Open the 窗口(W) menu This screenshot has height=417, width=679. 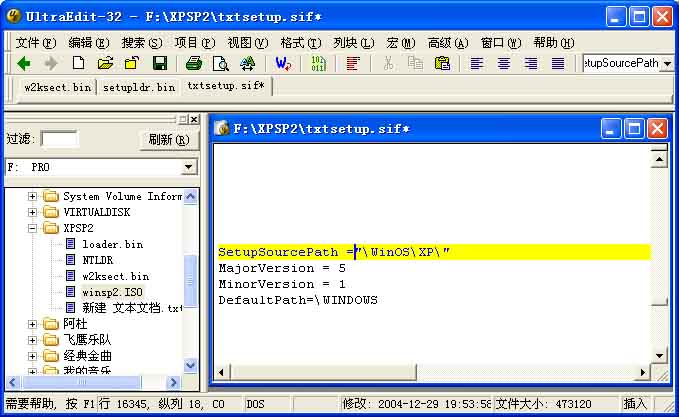(501, 43)
